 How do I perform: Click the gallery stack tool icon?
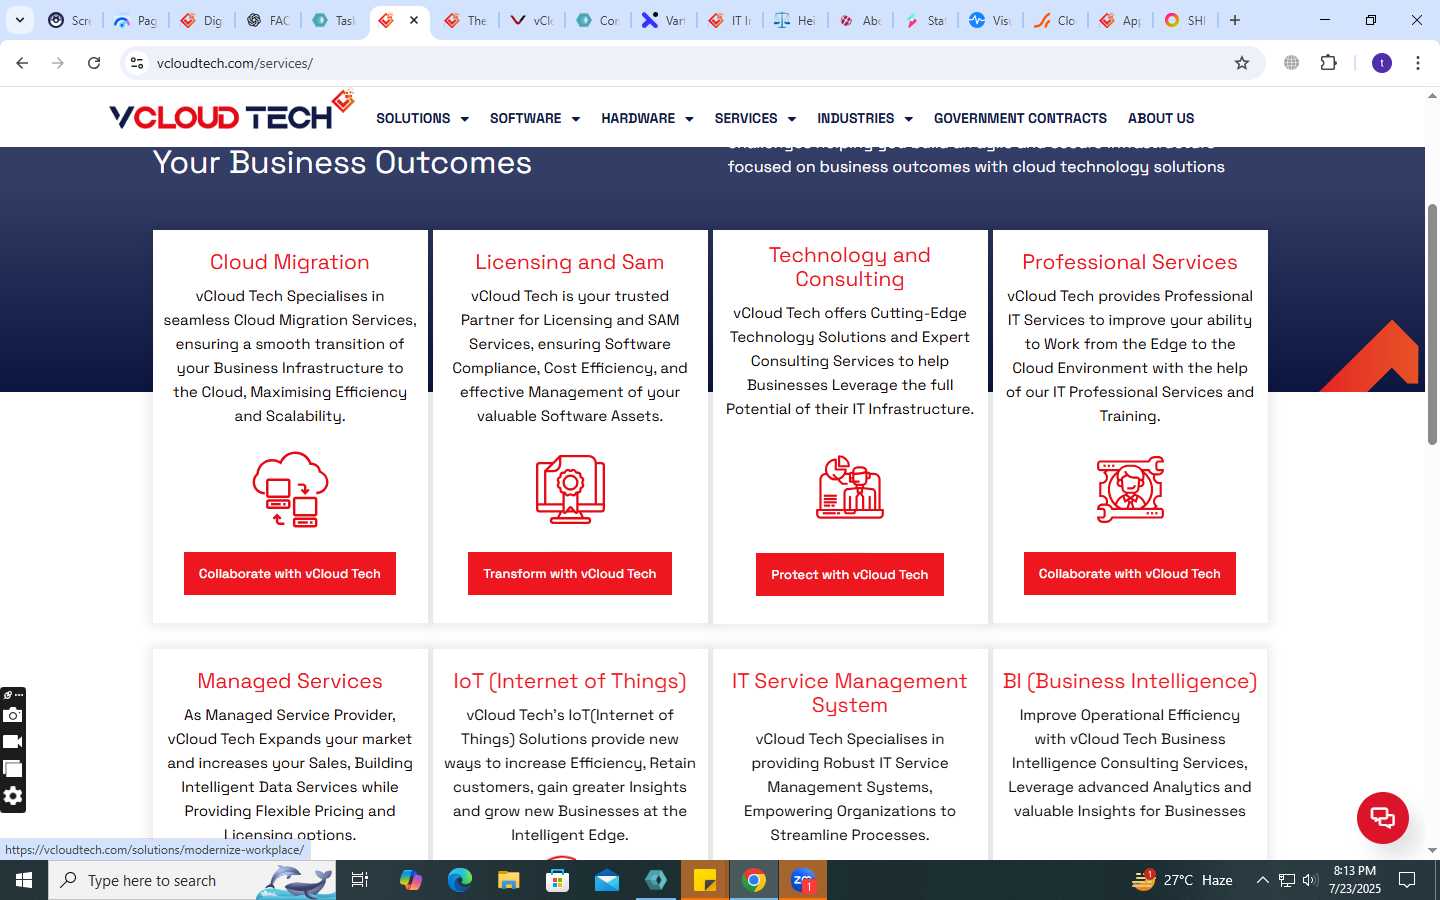13,769
